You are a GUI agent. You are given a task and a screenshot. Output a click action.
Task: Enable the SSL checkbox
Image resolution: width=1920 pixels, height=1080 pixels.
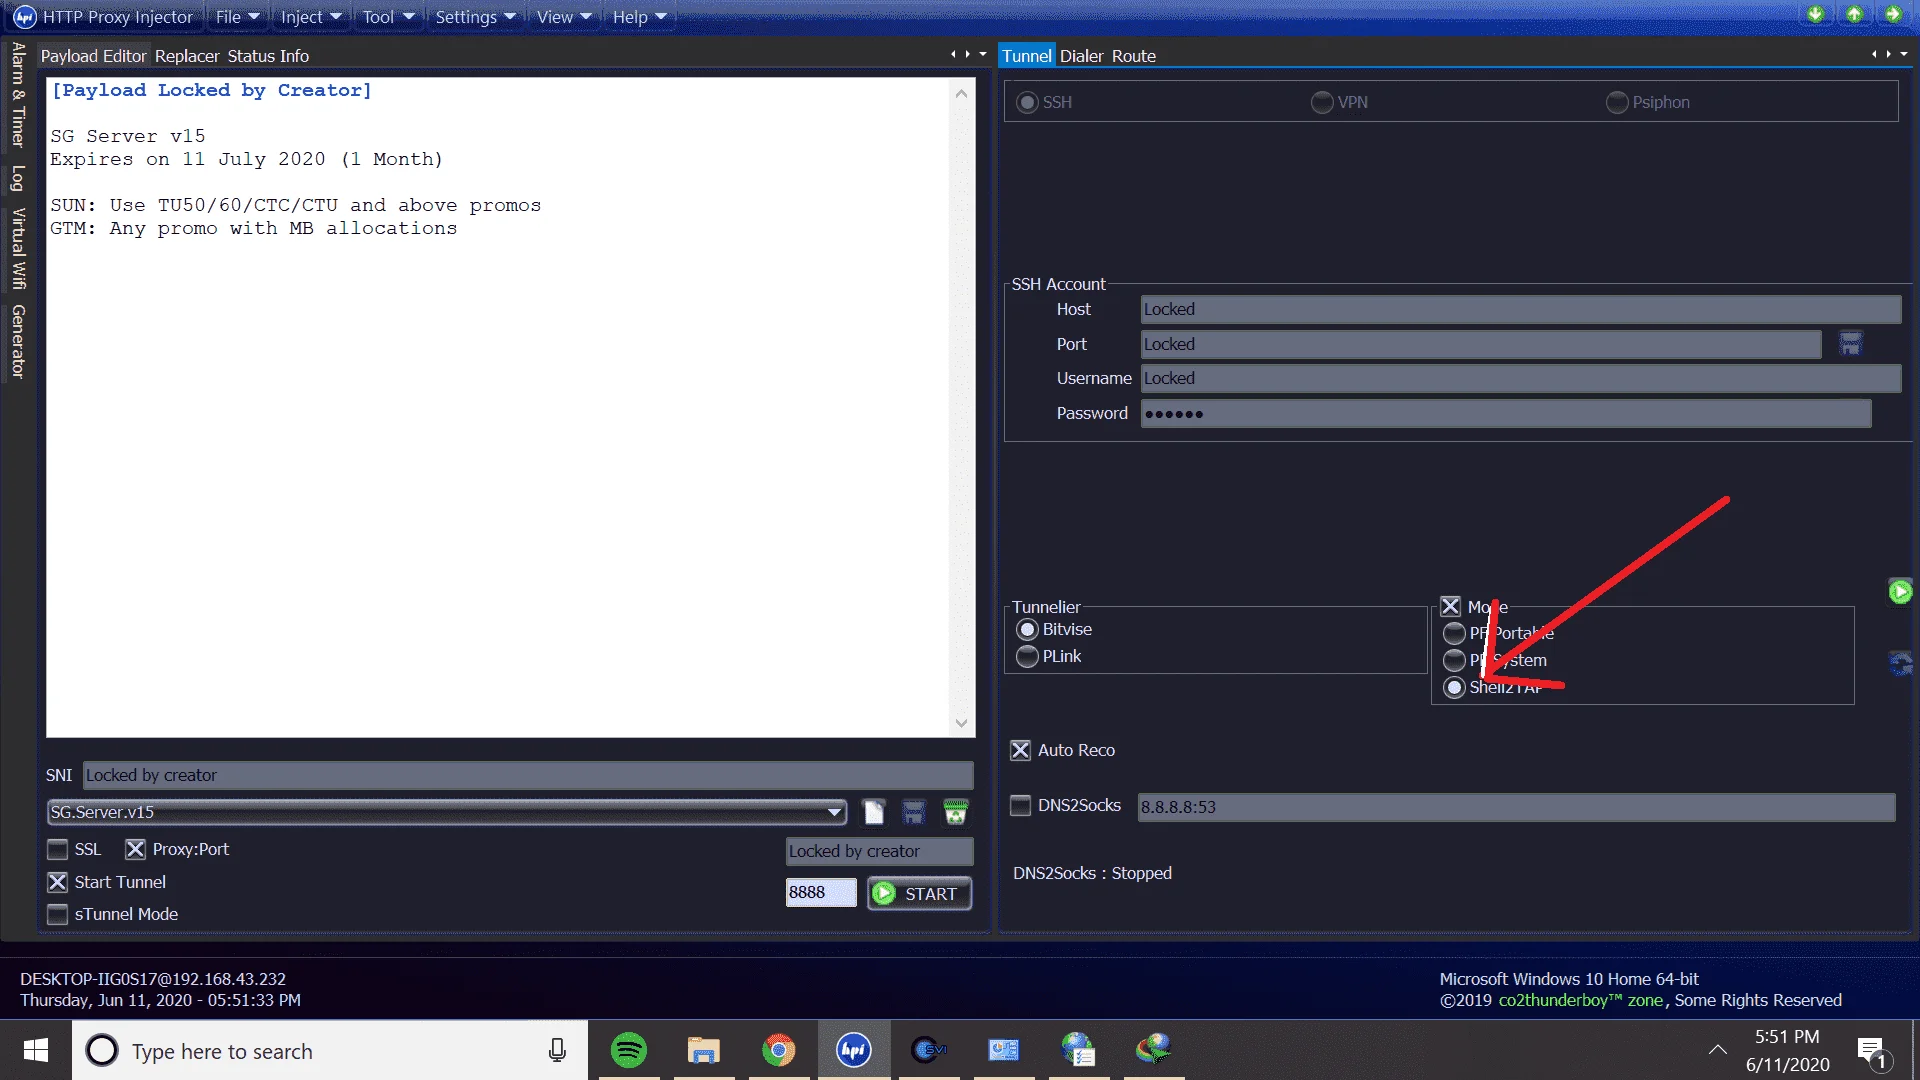pos(57,849)
